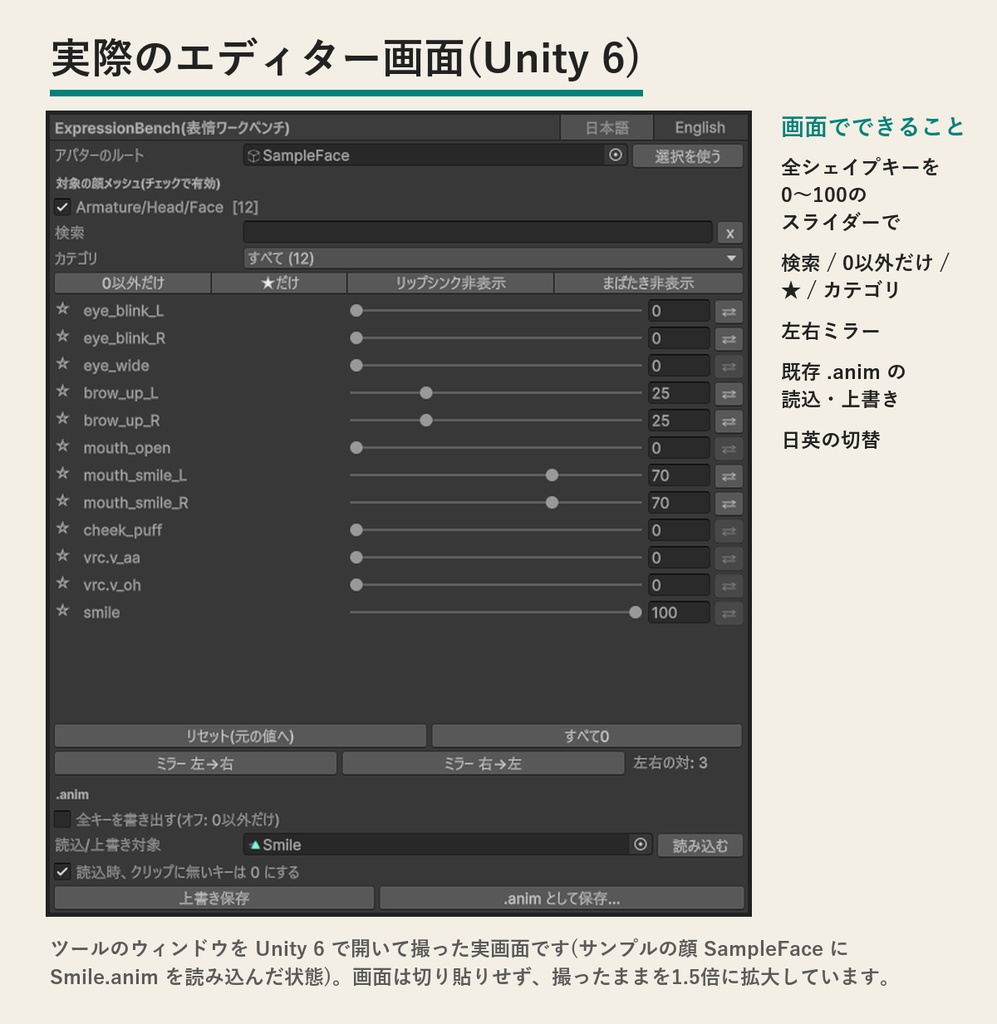Click ミラー 右→左 button

[483, 763]
